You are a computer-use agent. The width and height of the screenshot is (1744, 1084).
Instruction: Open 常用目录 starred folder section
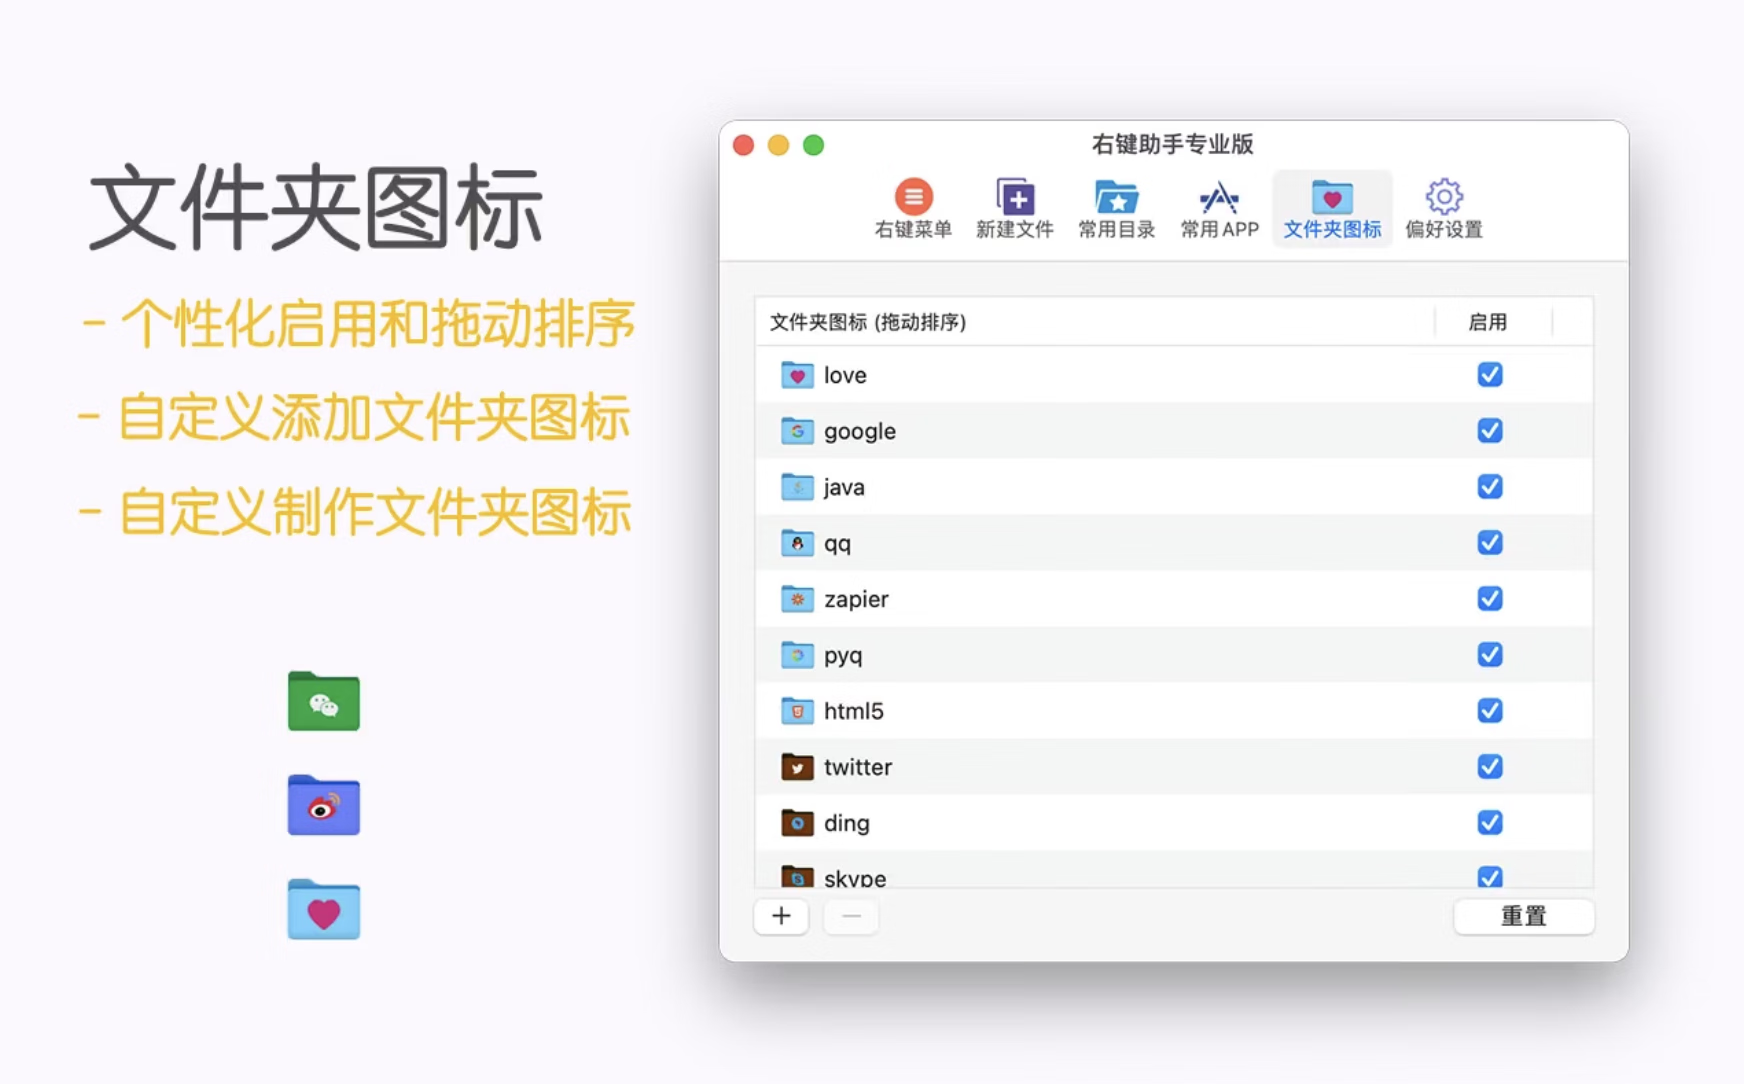click(1116, 208)
